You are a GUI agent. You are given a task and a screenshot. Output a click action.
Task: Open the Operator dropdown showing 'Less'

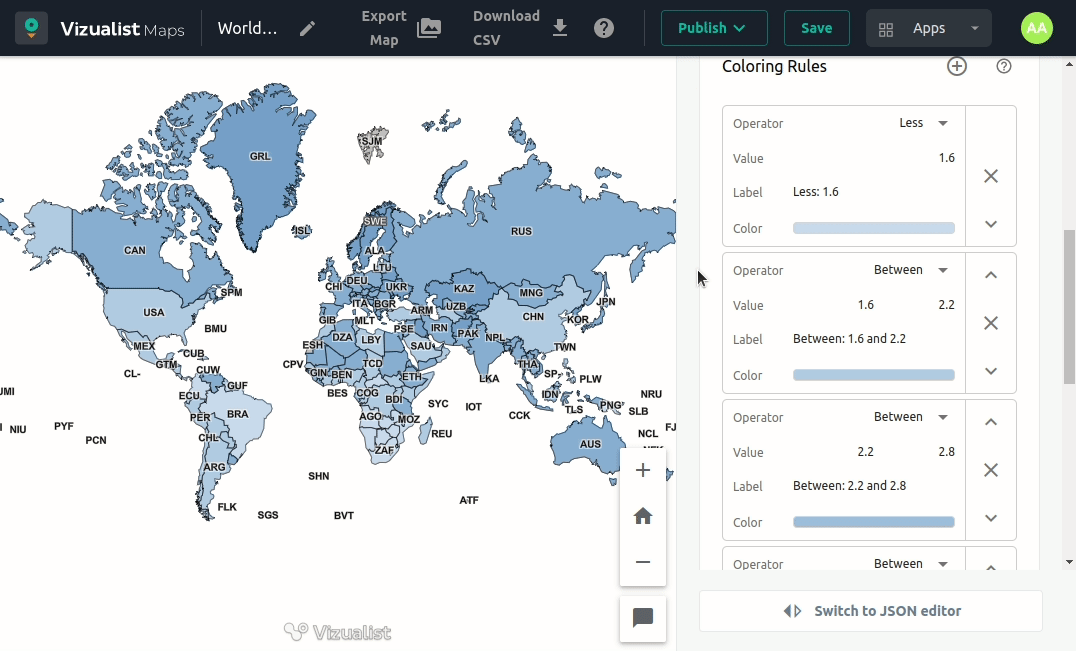[924, 123]
